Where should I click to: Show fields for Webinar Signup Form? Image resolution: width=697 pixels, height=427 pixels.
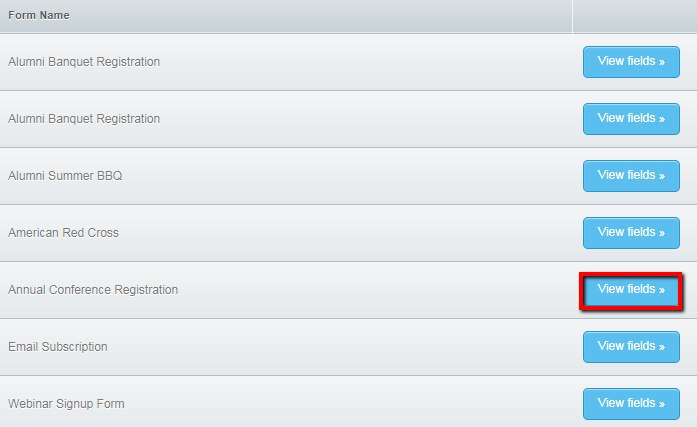click(x=631, y=404)
